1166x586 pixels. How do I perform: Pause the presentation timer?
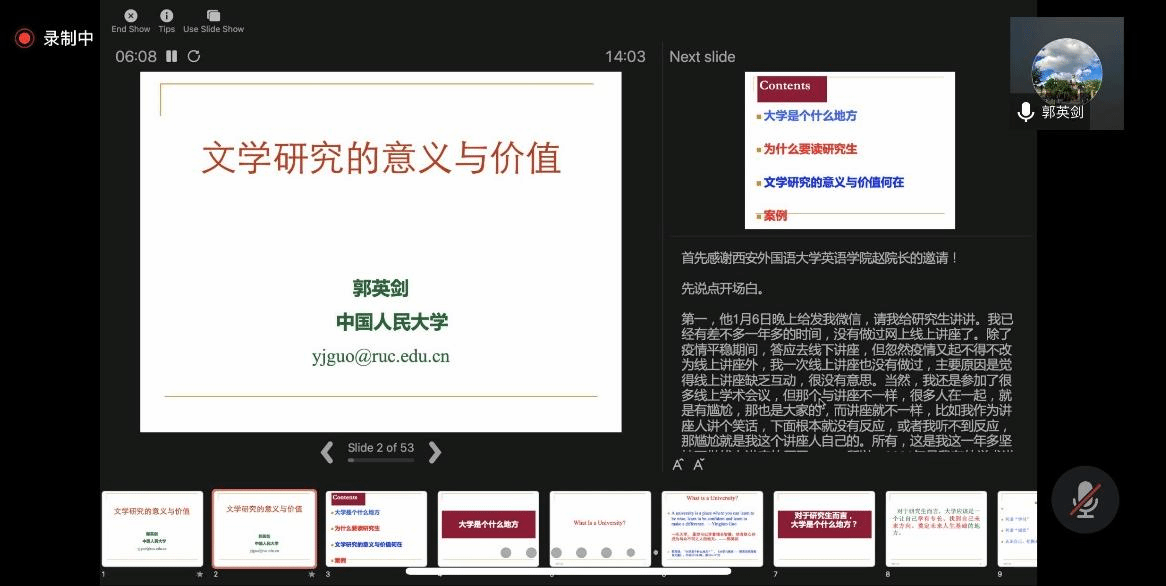pos(172,57)
